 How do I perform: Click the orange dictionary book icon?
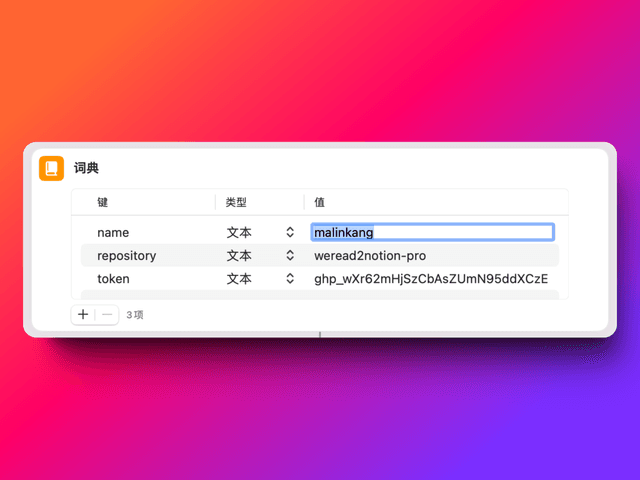tap(51, 168)
